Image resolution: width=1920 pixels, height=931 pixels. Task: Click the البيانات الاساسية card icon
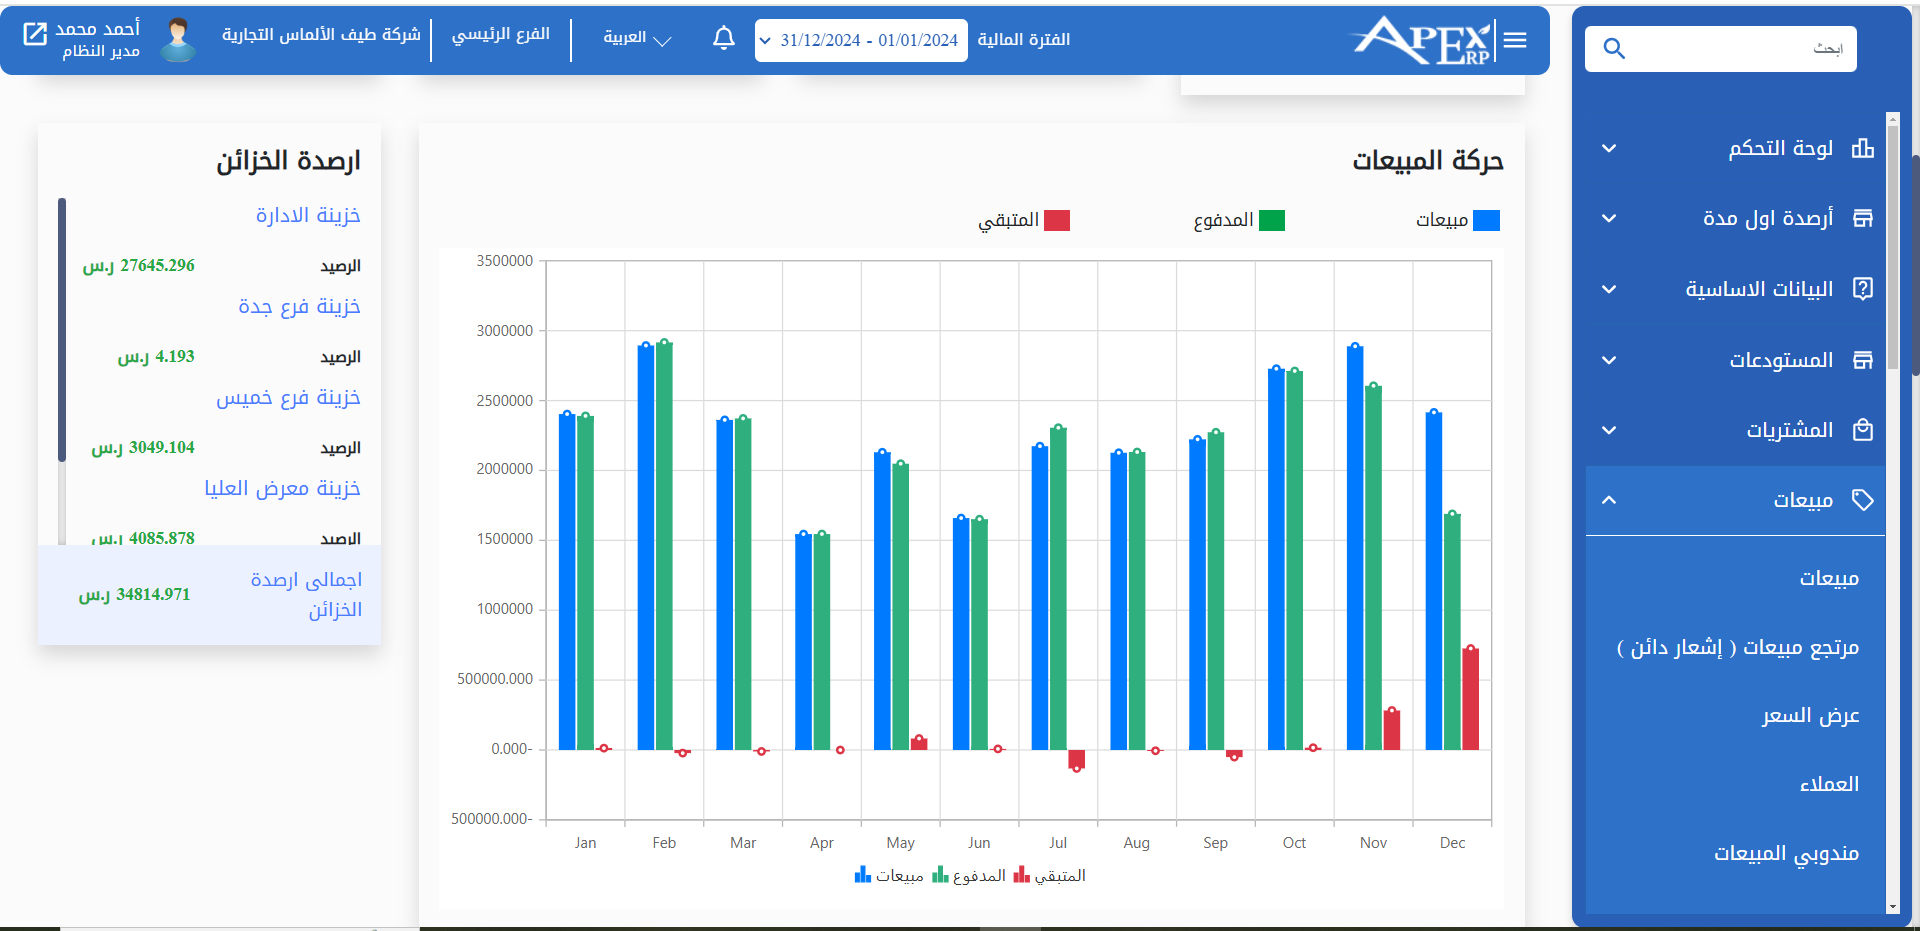[1864, 289]
